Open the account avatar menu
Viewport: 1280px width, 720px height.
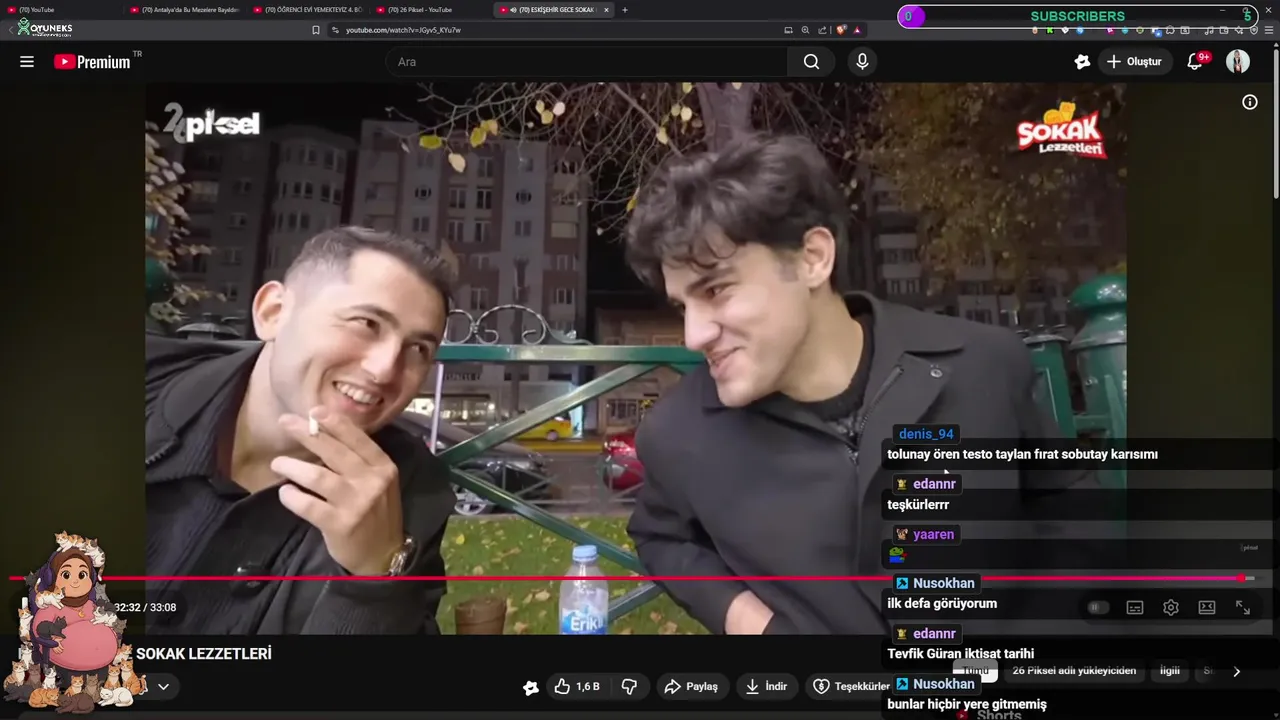1238,62
